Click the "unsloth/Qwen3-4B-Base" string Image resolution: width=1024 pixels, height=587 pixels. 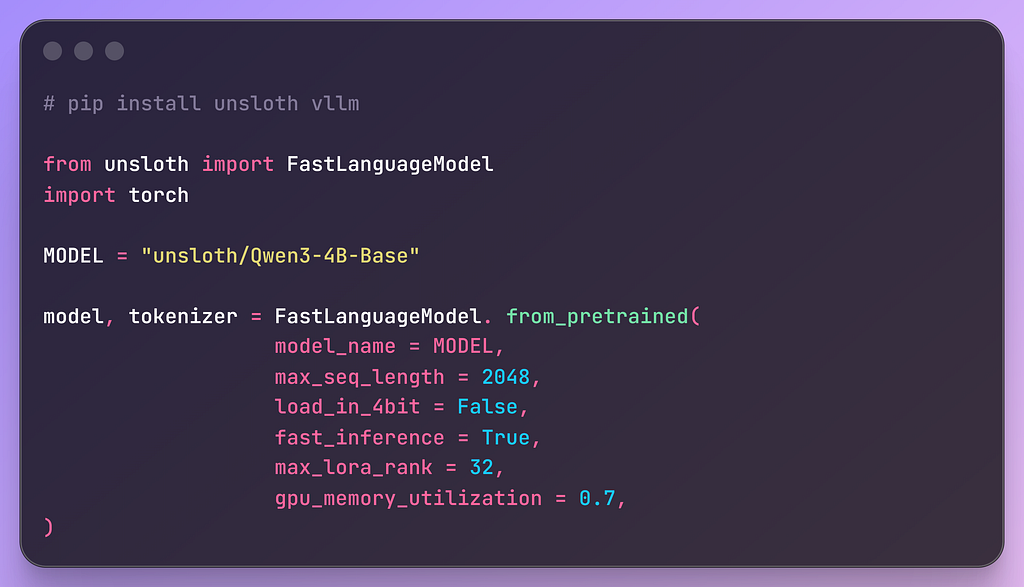280,255
